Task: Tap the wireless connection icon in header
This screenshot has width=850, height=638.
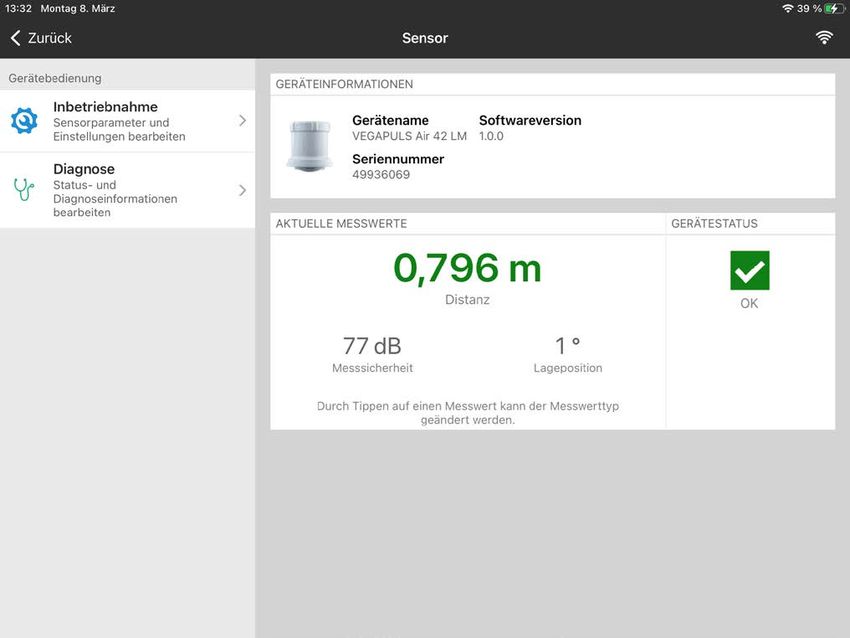Action: (x=824, y=38)
